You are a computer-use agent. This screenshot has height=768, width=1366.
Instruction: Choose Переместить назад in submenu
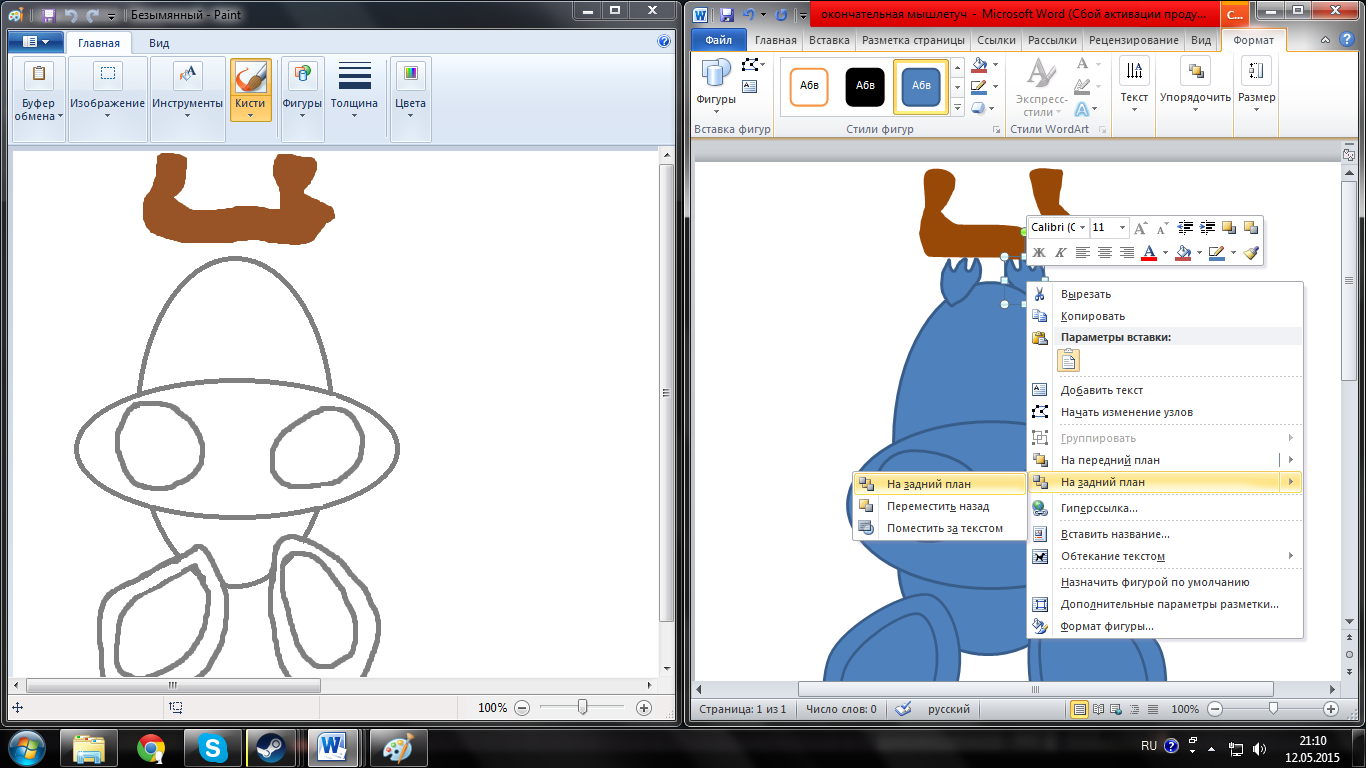[x=939, y=506]
